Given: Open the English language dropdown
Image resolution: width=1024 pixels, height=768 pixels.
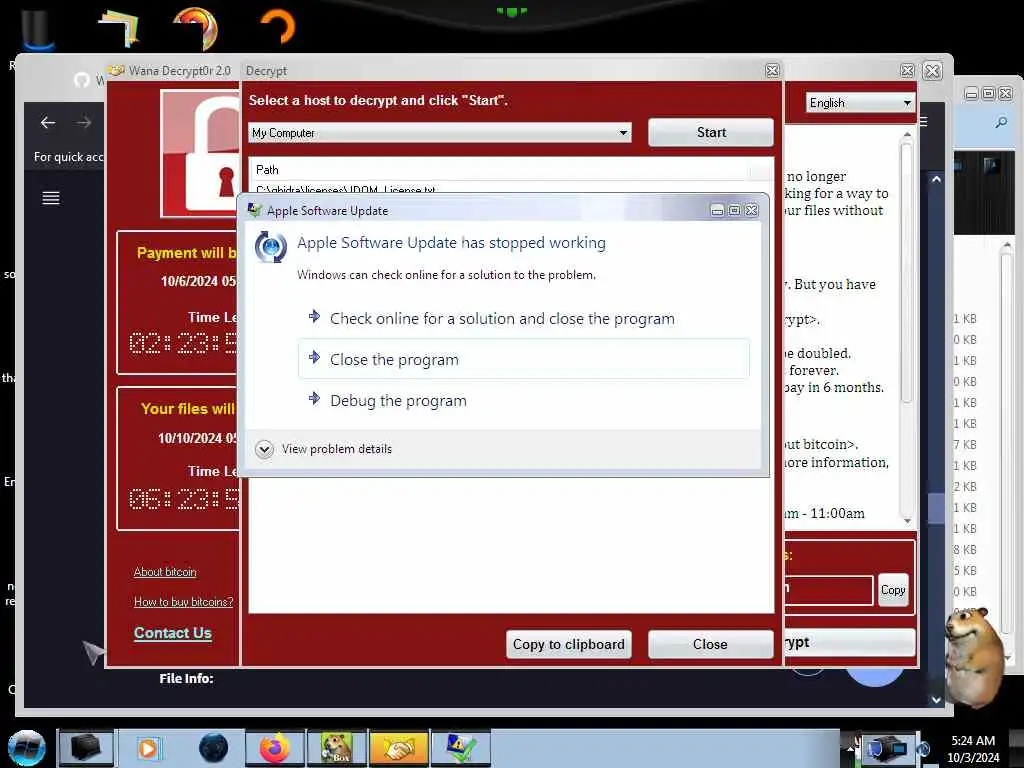Looking at the screenshot, I should (x=860, y=103).
